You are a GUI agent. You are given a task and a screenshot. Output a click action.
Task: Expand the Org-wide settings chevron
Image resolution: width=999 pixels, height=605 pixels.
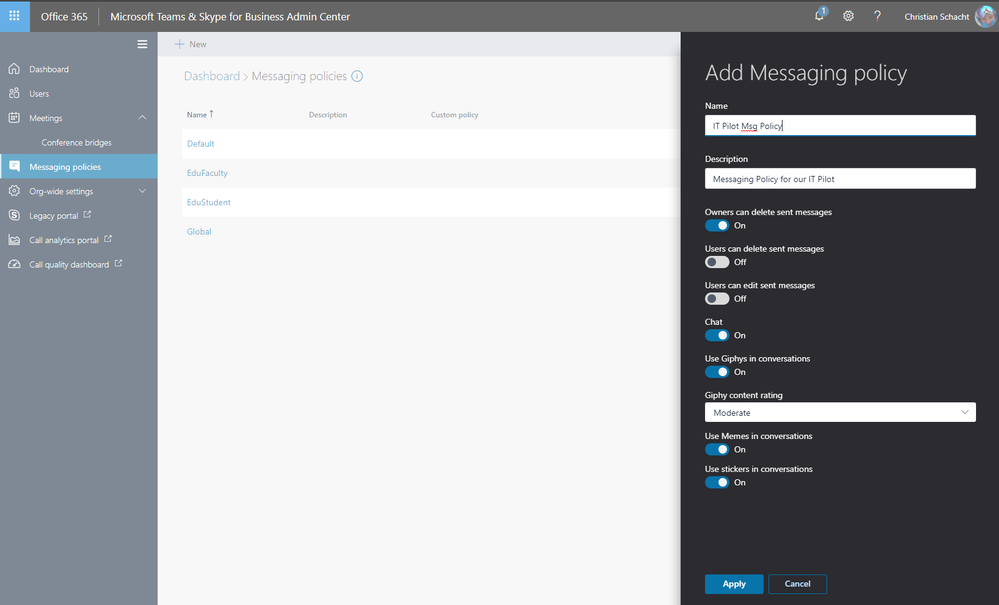tap(142, 191)
